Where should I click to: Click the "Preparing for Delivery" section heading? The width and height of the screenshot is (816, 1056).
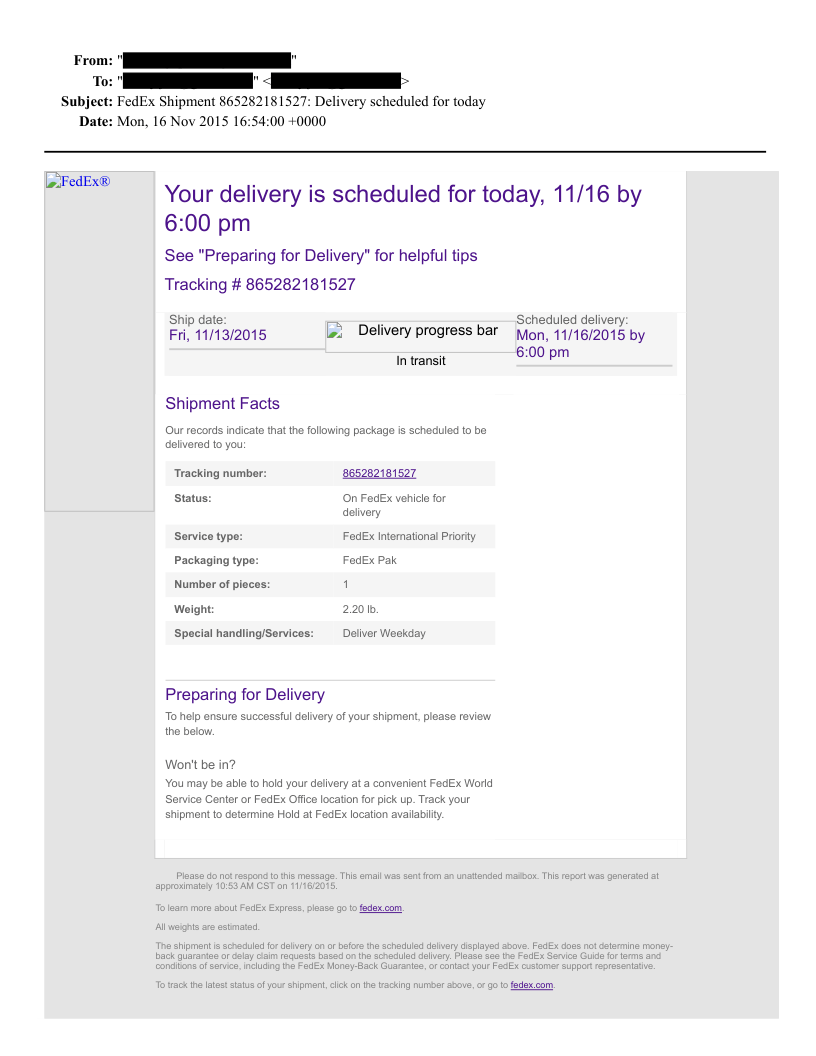pos(245,695)
